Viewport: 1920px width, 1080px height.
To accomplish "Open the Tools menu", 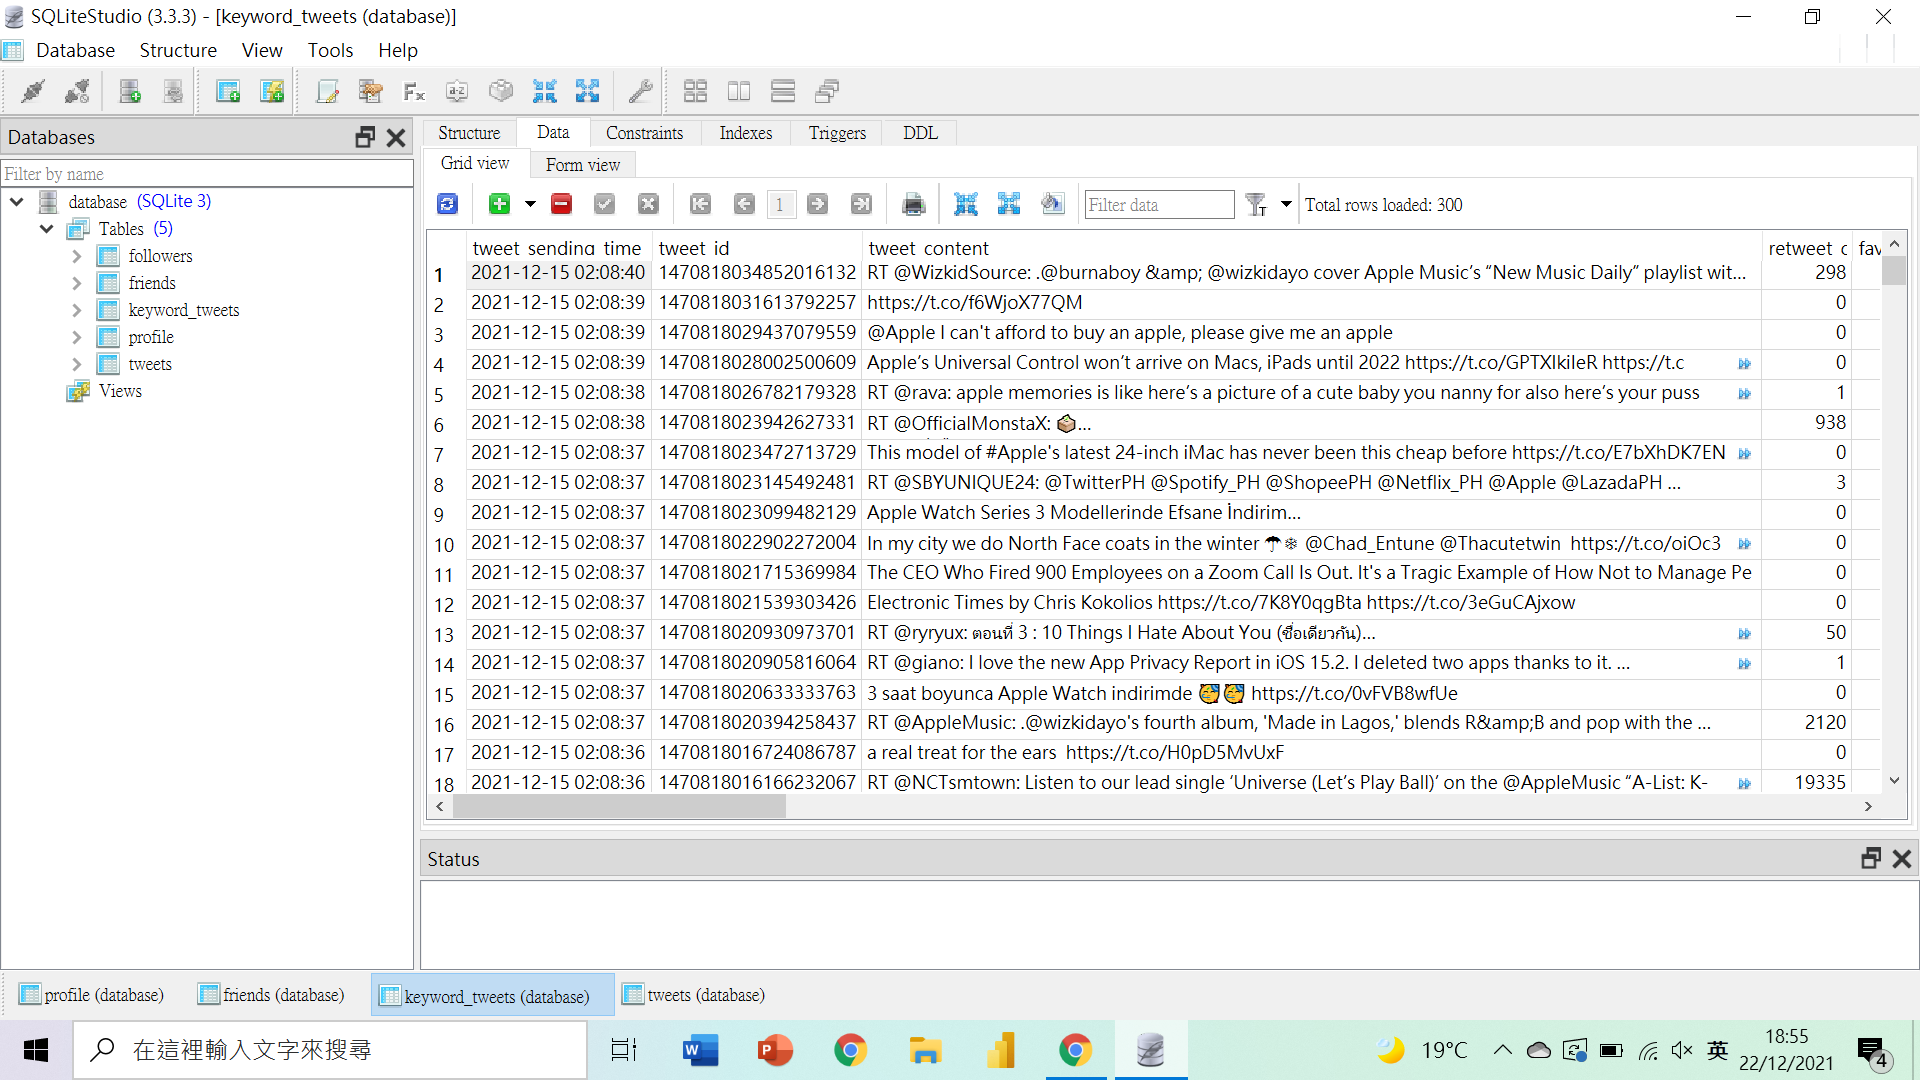I will pyautogui.click(x=330, y=50).
